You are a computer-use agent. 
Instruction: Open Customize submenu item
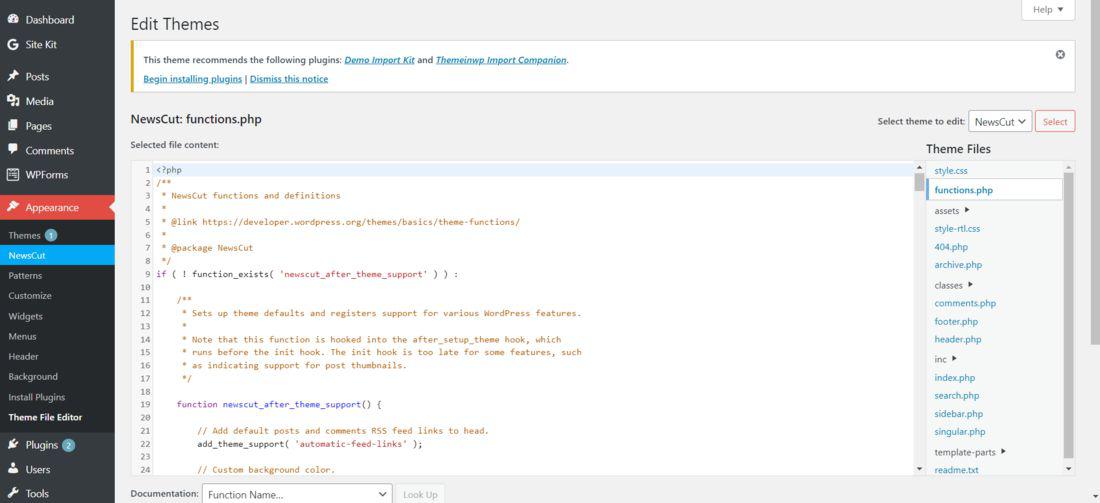pyautogui.click(x=29, y=296)
